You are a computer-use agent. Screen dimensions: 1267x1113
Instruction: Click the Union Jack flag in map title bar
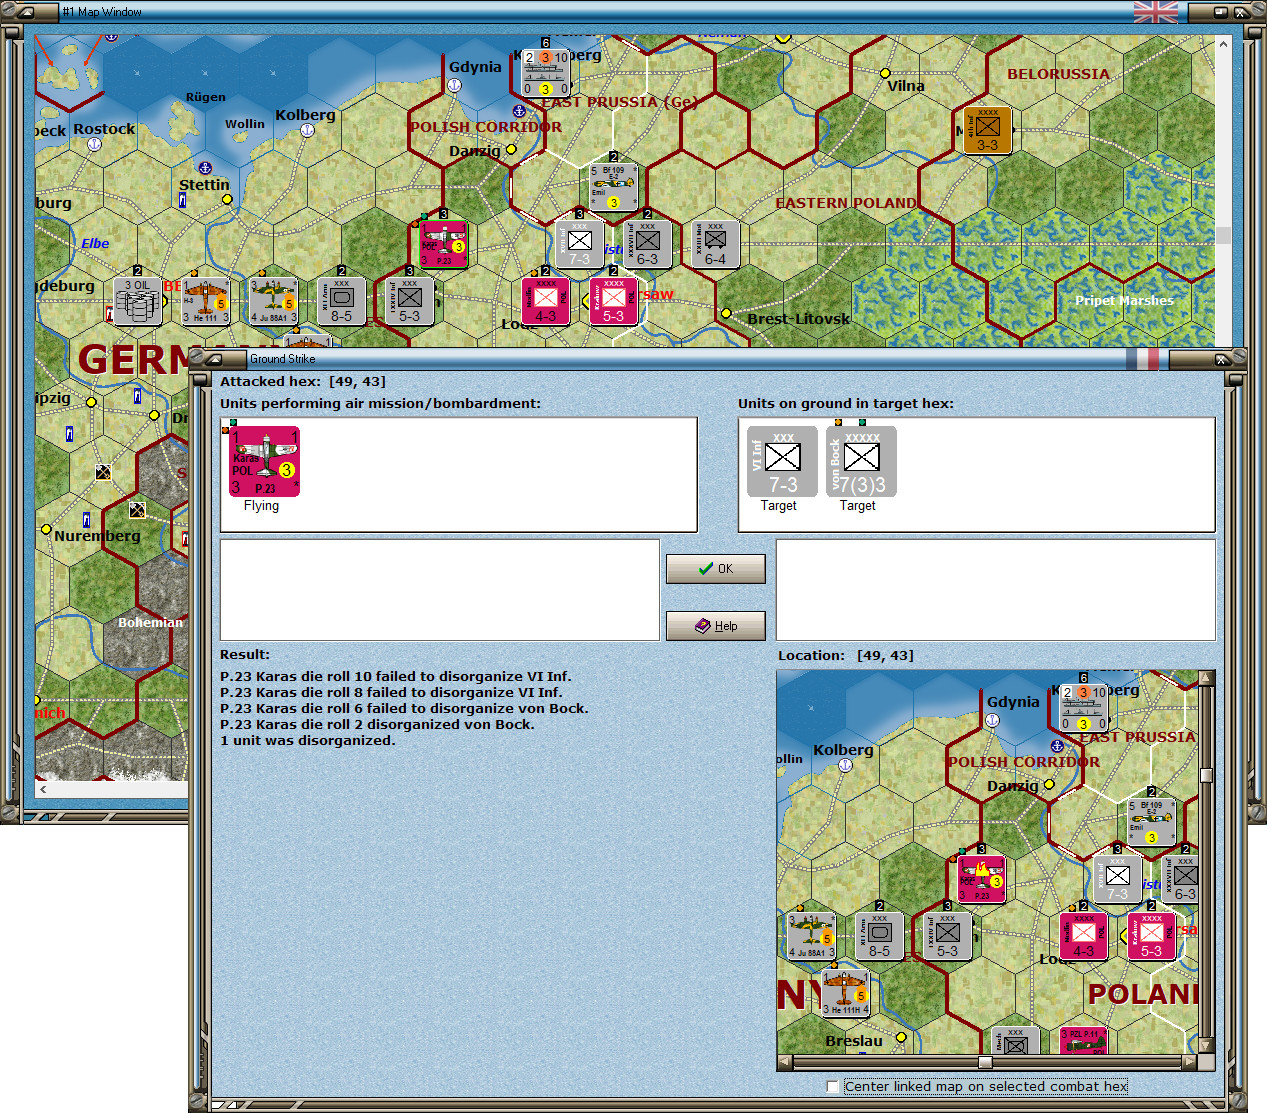[x=1156, y=12]
